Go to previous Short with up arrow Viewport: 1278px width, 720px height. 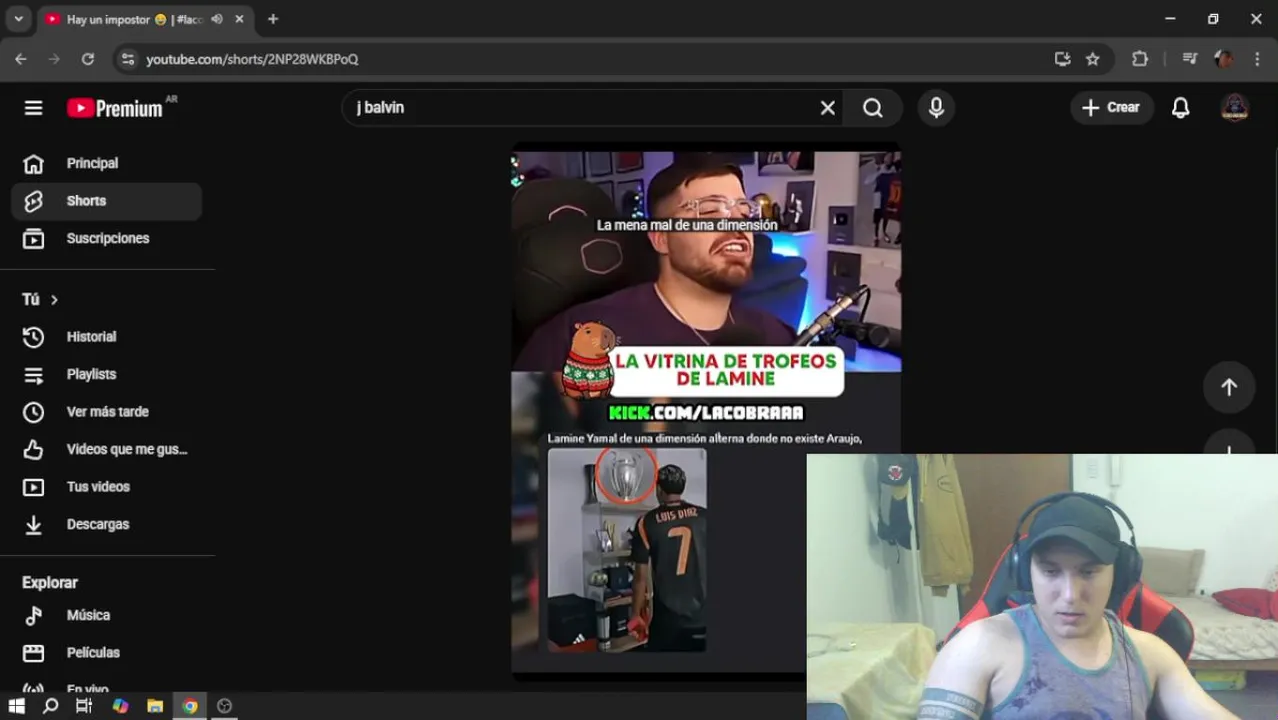tap(1229, 387)
